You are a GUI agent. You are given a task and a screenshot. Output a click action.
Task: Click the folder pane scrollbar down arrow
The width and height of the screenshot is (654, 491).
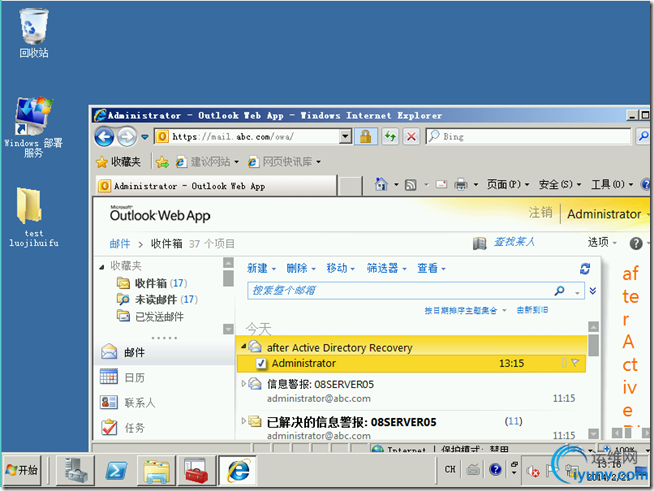(228, 329)
